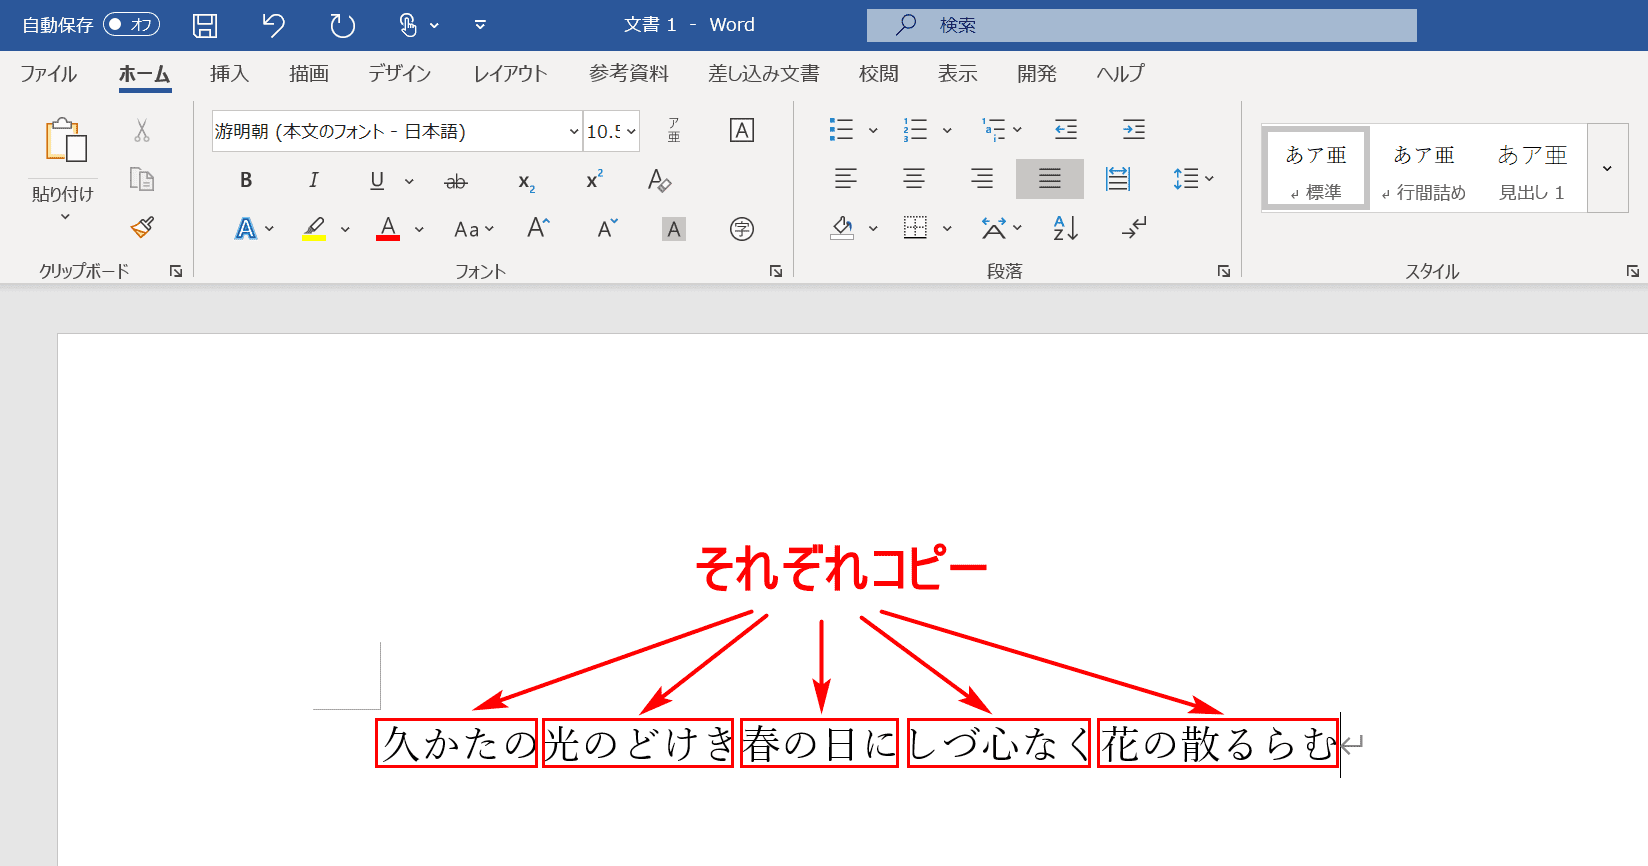Toggle Bold formatting

[x=246, y=180]
